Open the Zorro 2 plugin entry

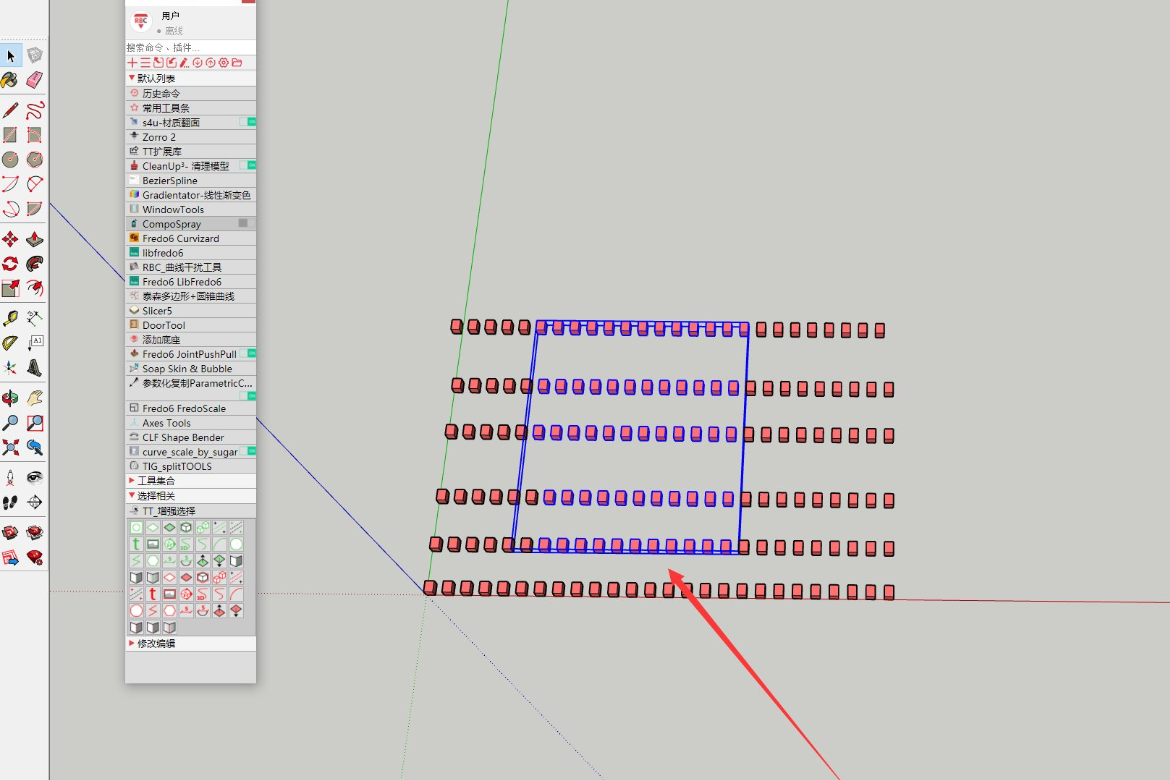[x=190, y=137]
